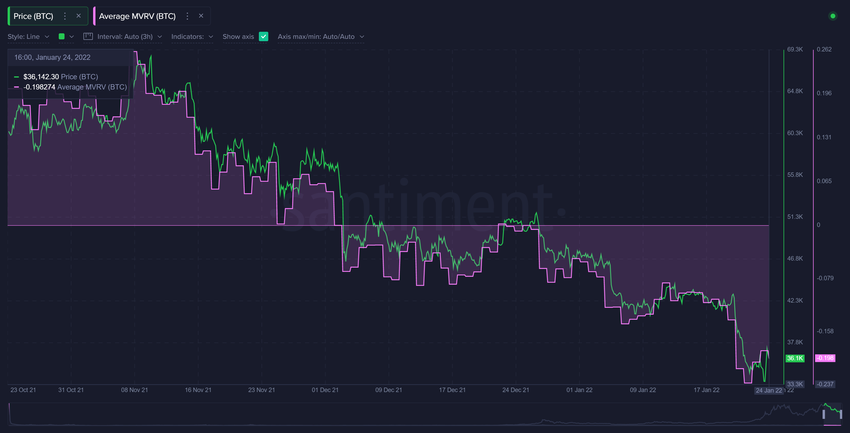Click the 42.3K price axis label
Viewport: 850px width, 433px height.
click(795, 300)
